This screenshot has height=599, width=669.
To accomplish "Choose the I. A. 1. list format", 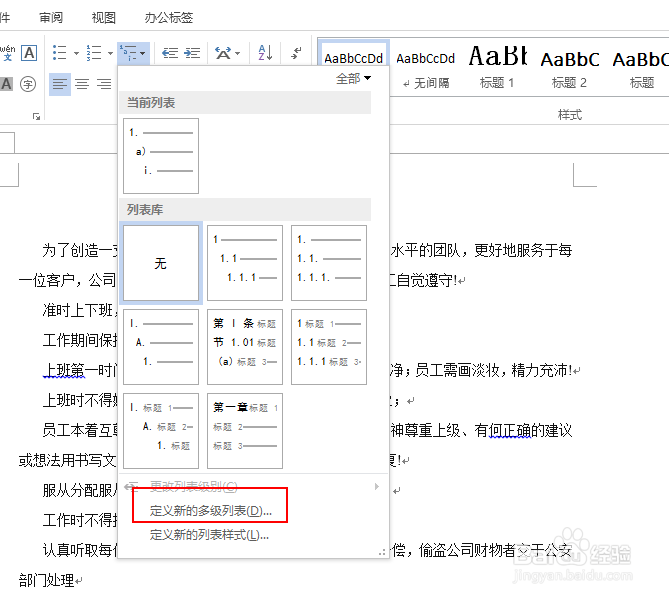I will [161, 347].
